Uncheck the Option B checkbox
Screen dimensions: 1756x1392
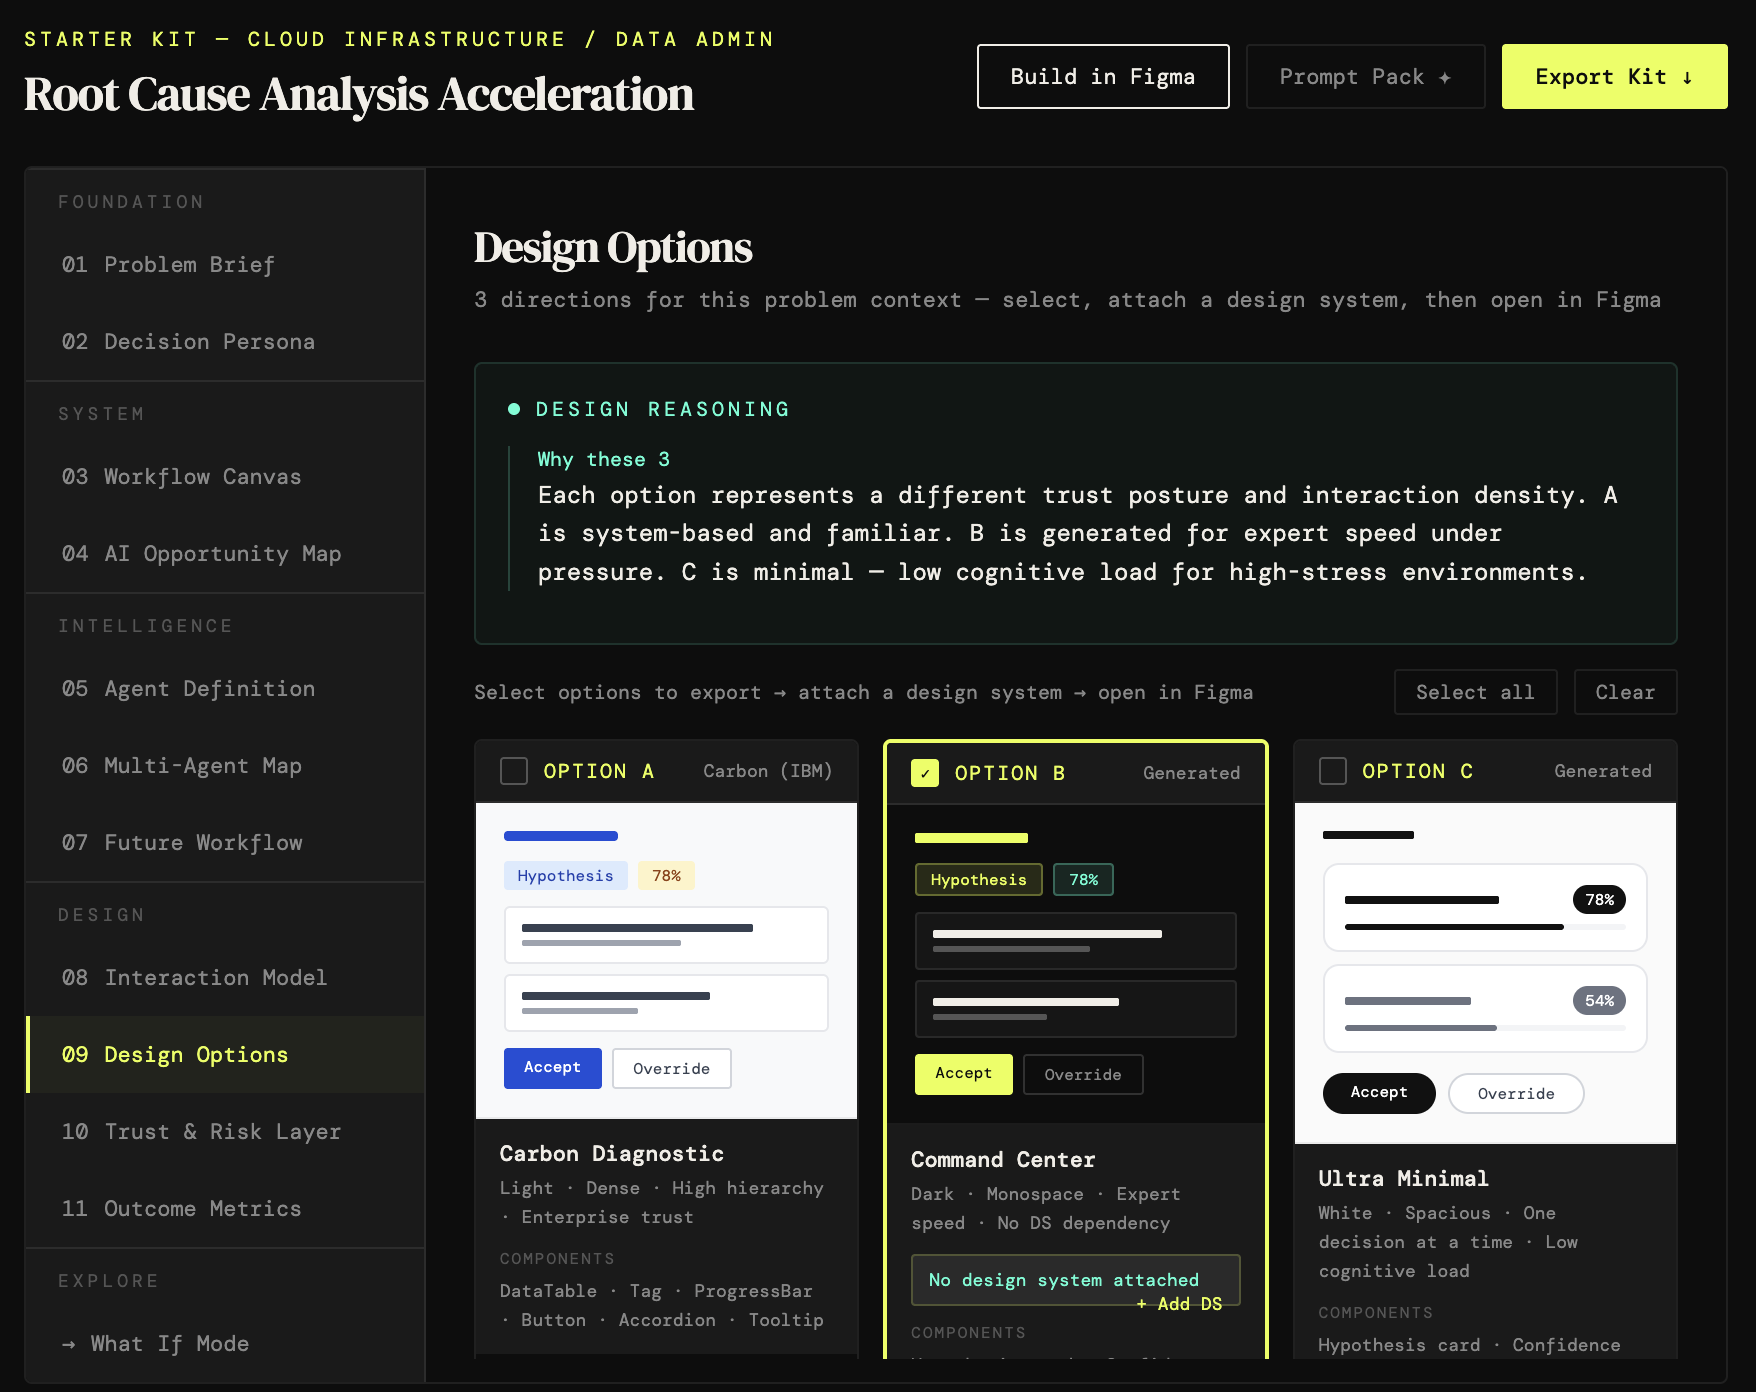click(925, 773)
